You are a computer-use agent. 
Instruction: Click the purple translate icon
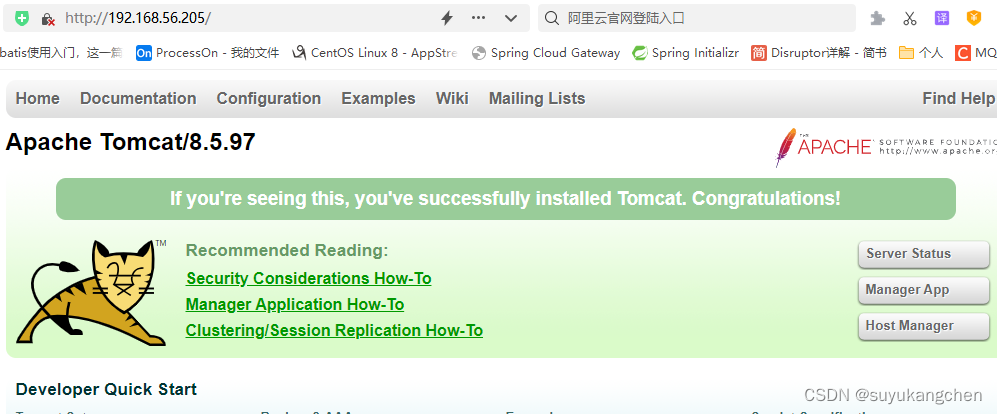[x=942, y=18]
